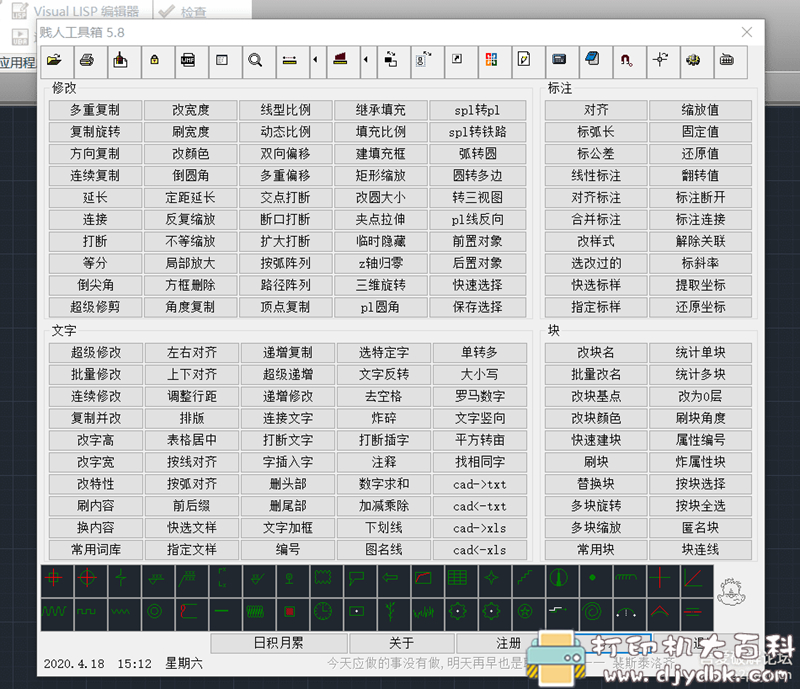The image size is (800, 689).
Task: Click the 数字求和 button
Action: (384, 484)
